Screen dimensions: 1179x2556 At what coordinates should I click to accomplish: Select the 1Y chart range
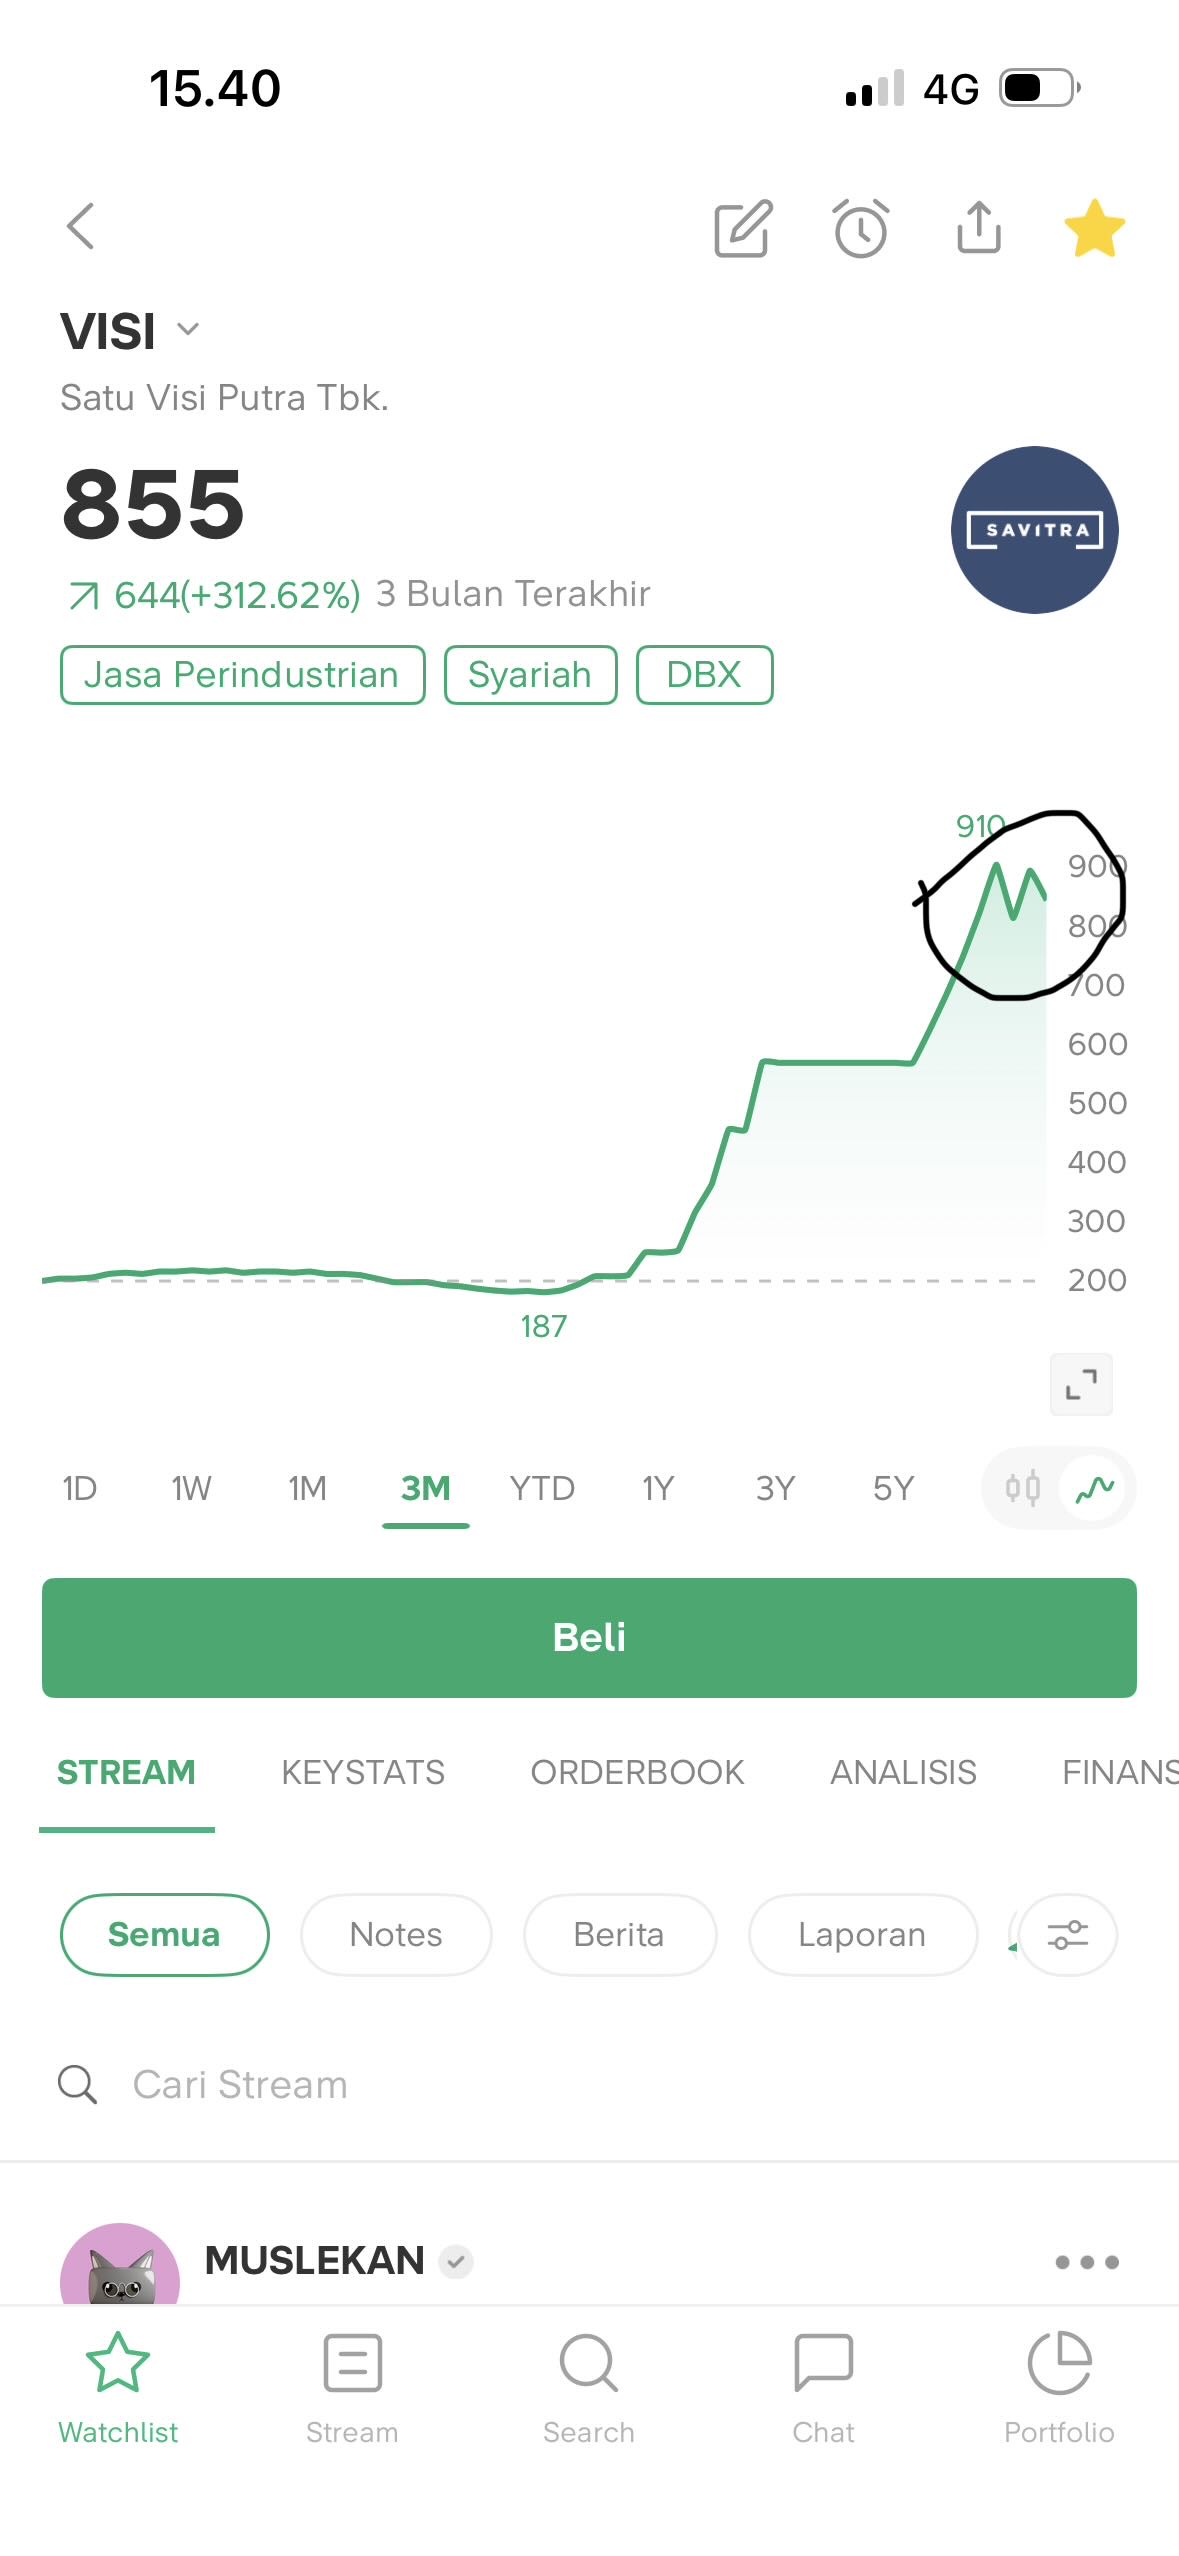pyautogui.click(x=658, y=1488)
